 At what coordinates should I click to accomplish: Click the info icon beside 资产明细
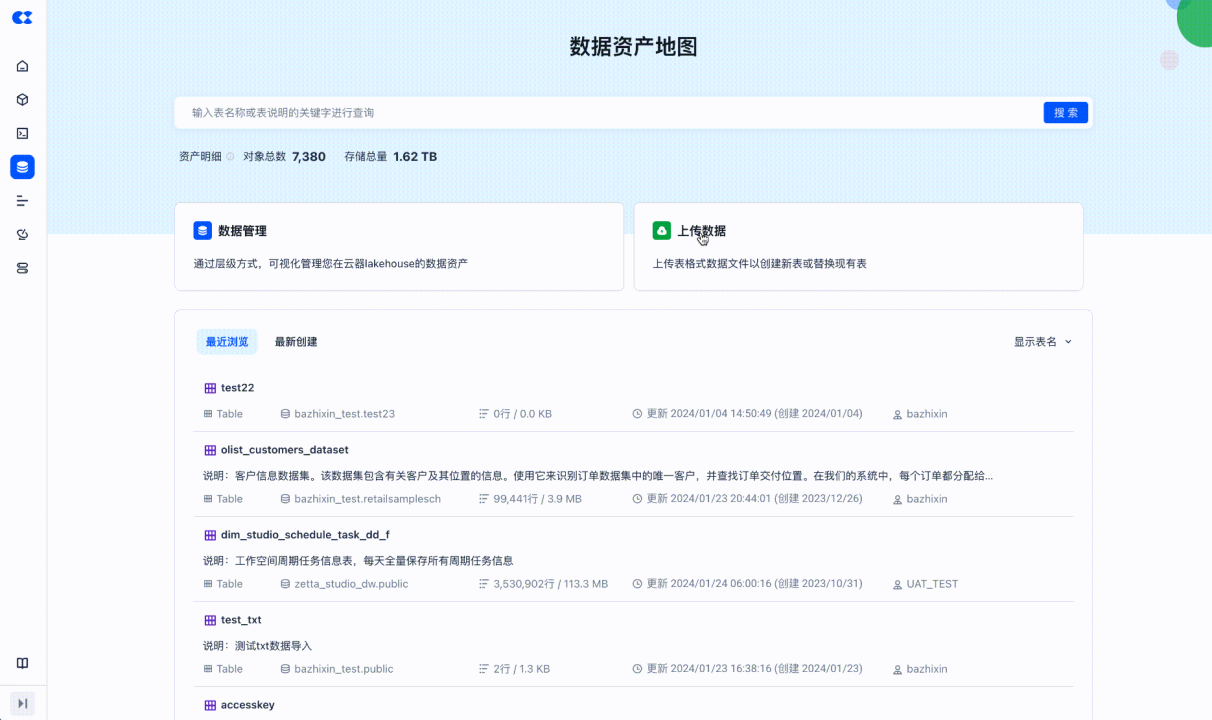point(230,157)
